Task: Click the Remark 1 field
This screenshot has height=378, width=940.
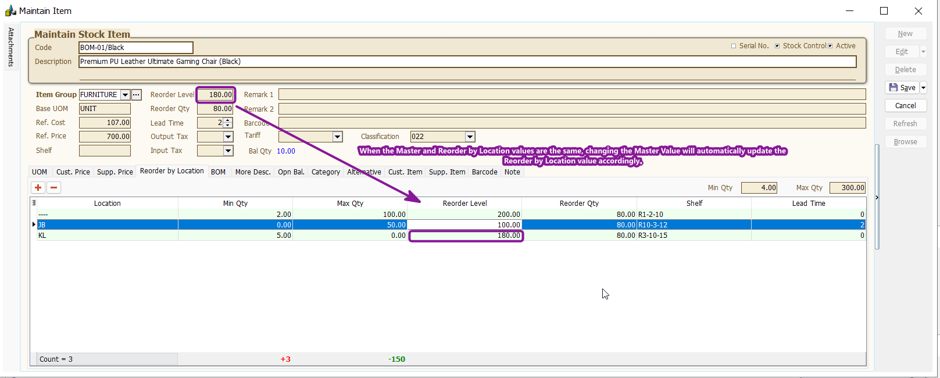Action: [572, 95]
